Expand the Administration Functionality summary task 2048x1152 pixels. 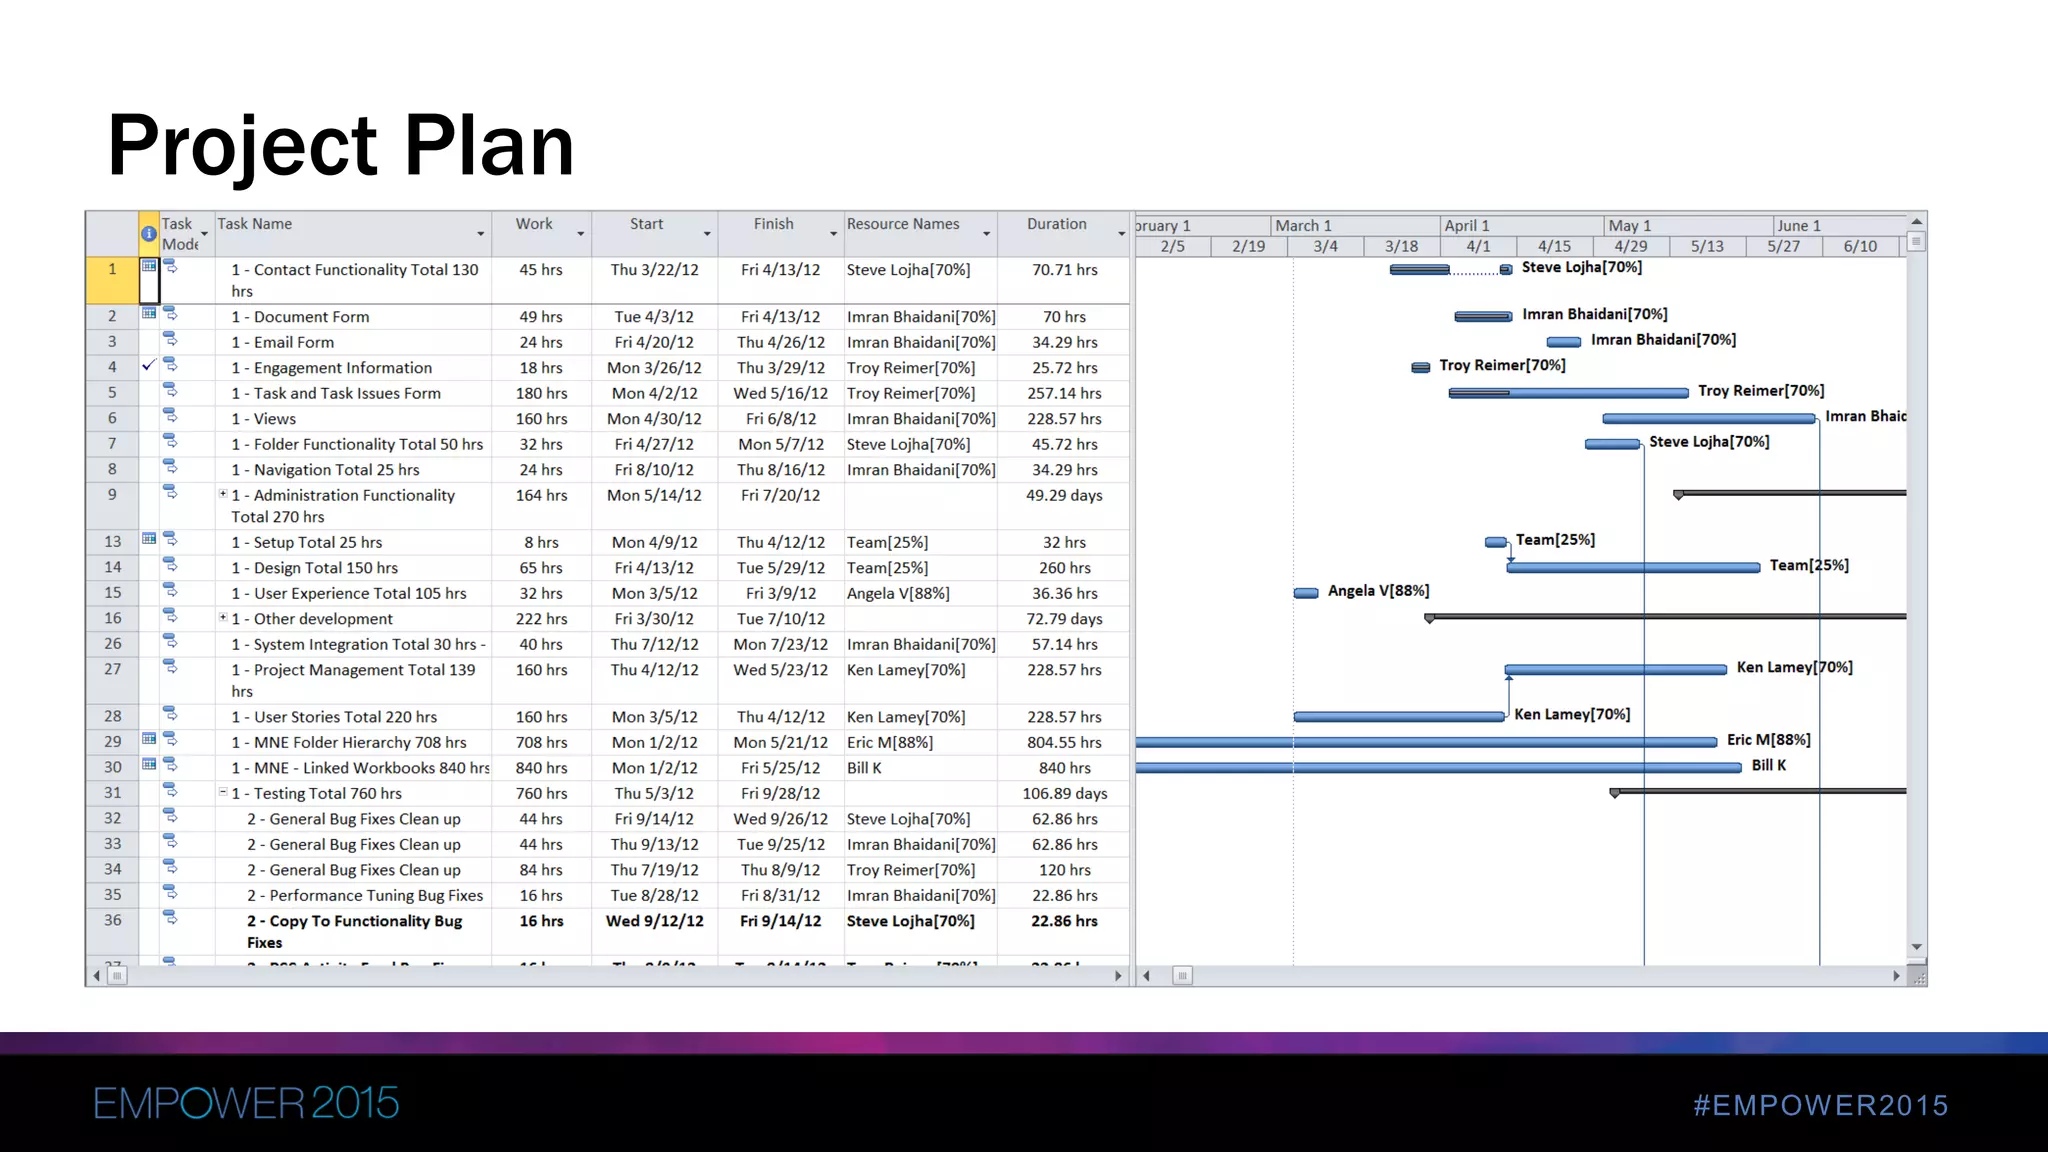tap(223, 494)
